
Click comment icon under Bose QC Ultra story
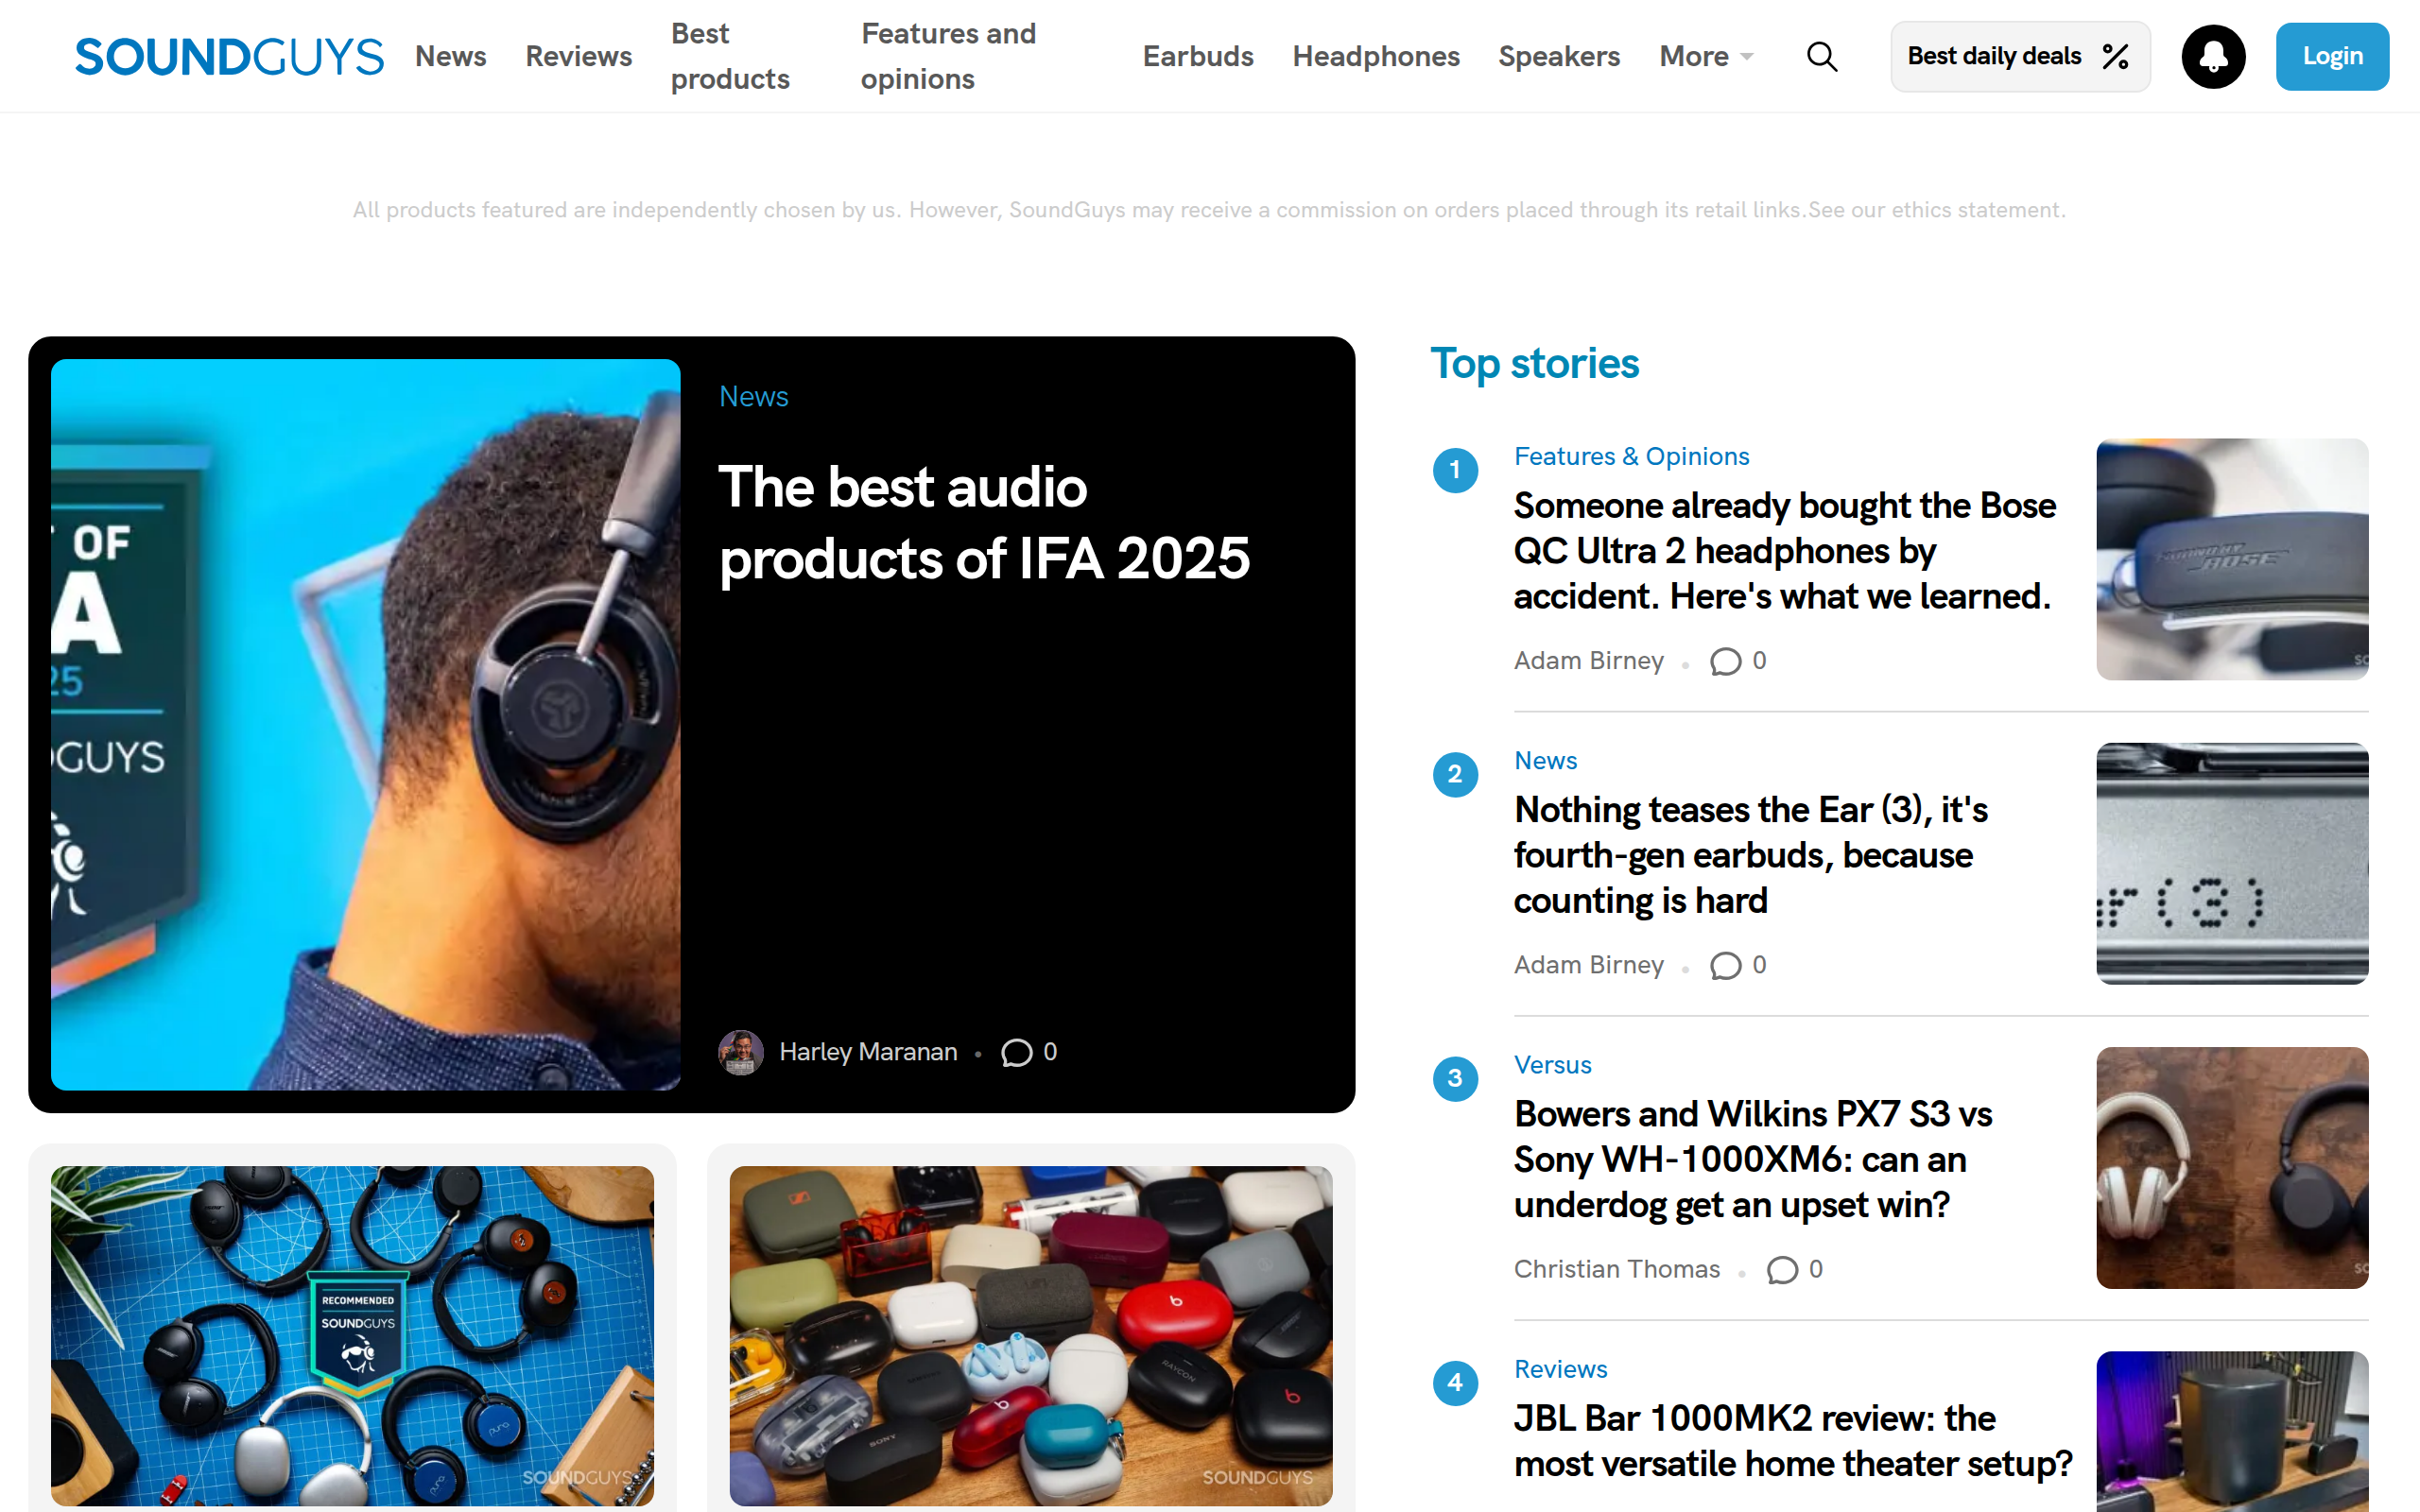[x=1725, y=661]
